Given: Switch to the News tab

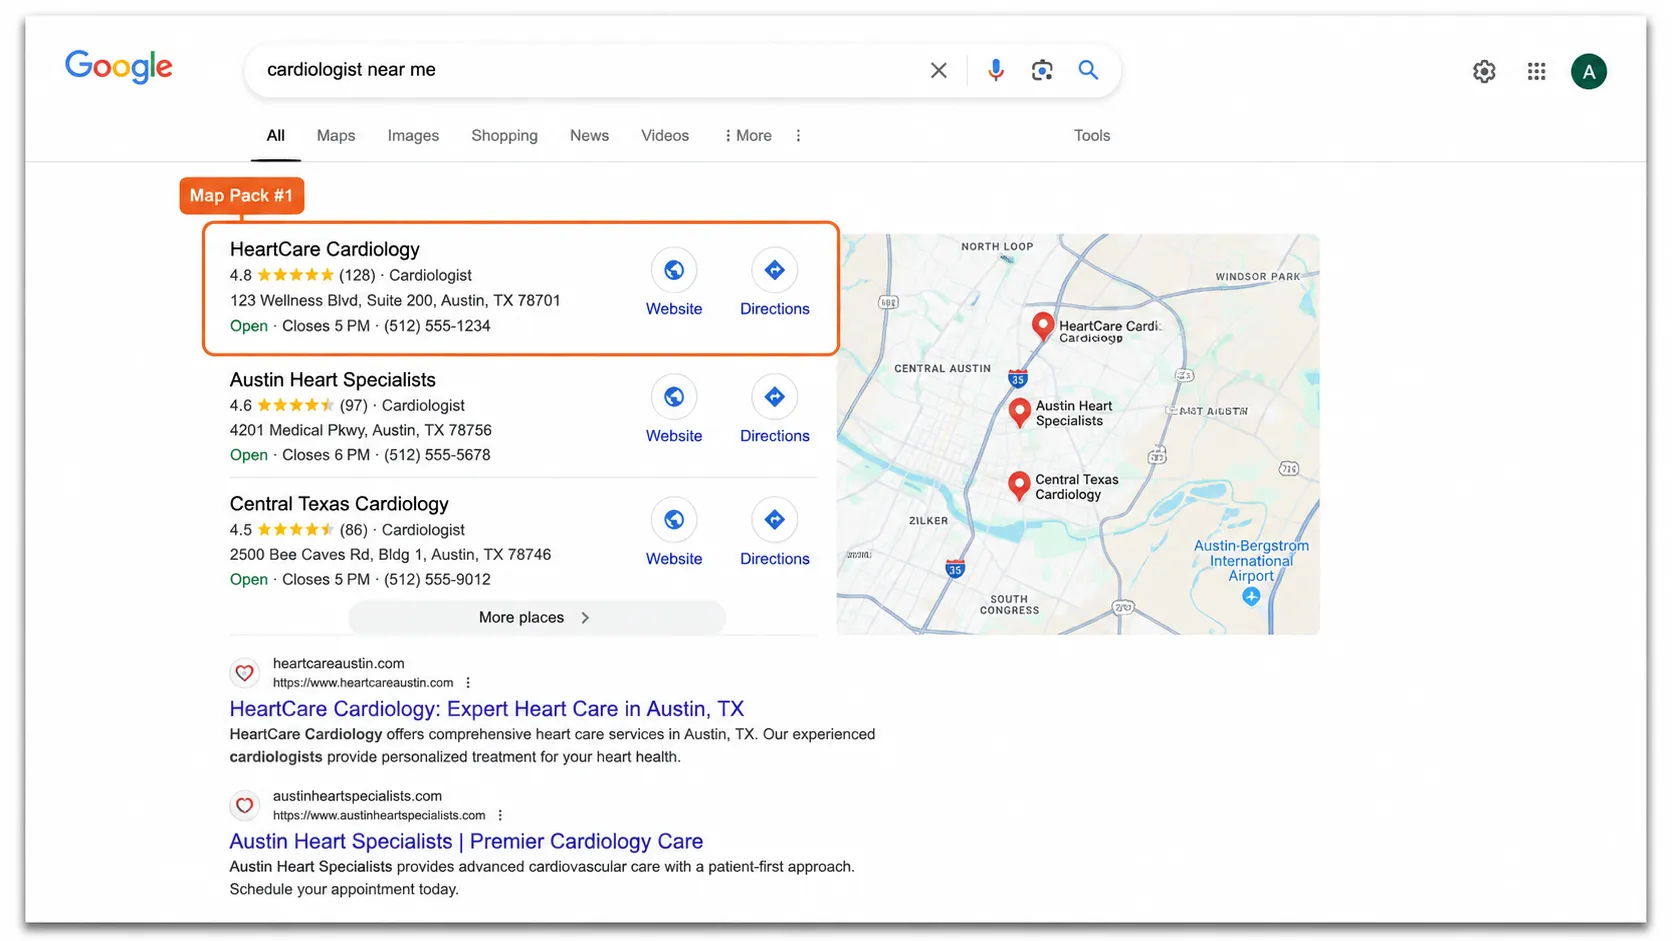Looking at the screenshot, I should pos(589,136).
